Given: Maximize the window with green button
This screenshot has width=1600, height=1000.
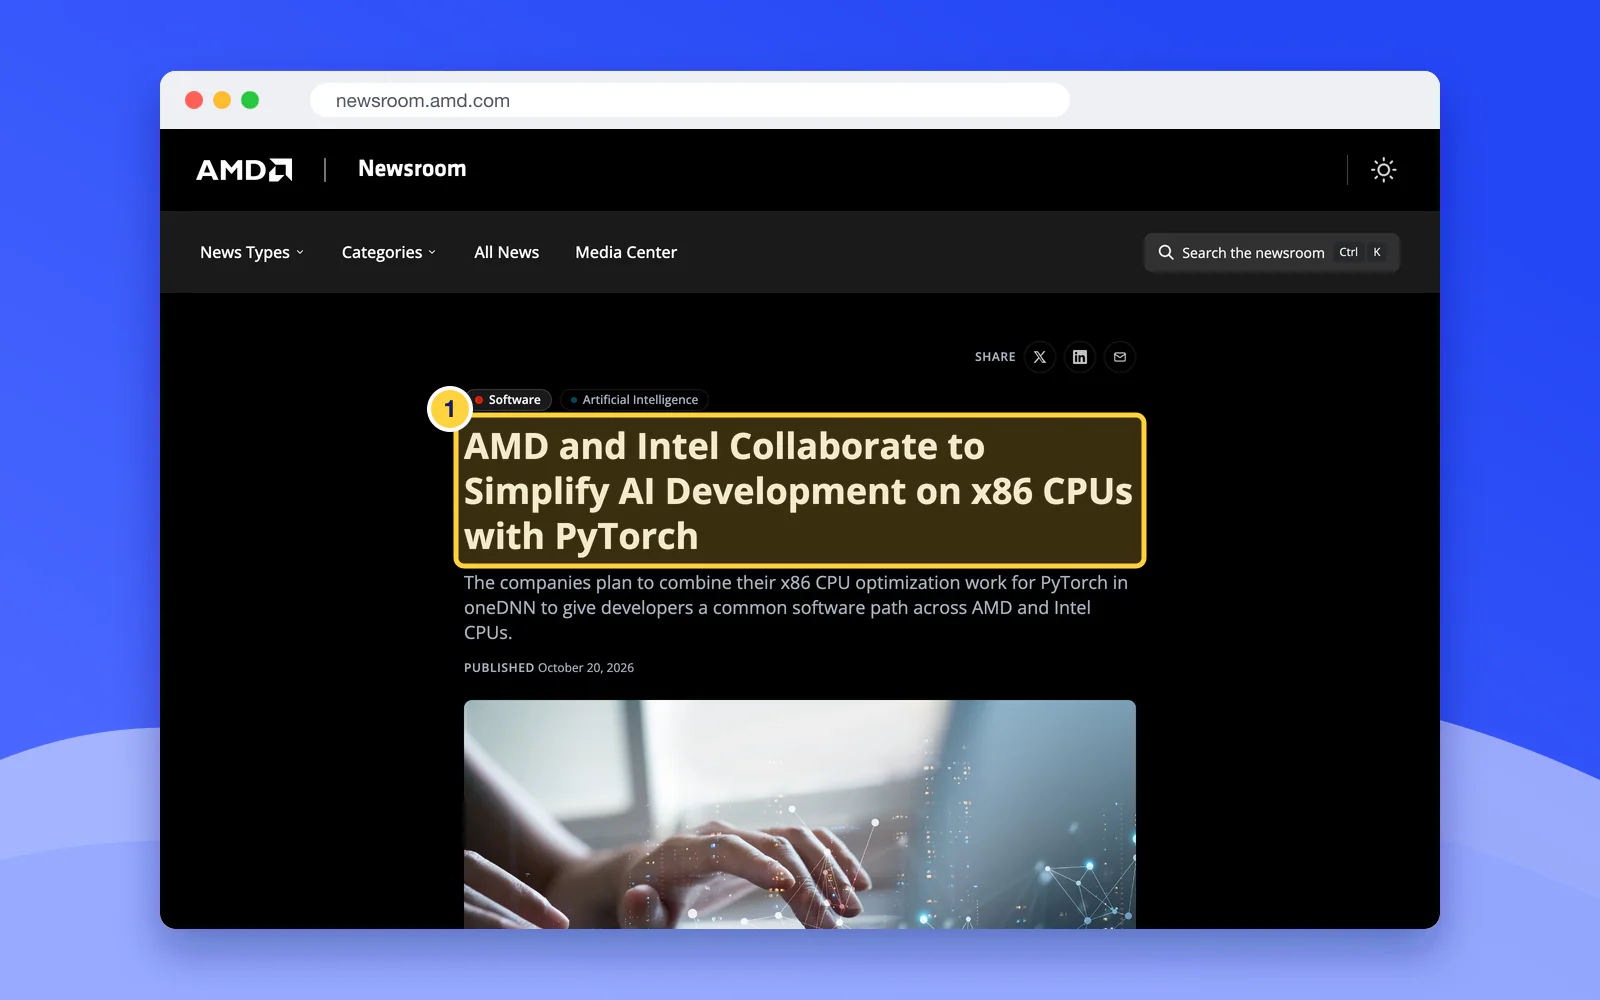Looking at the screenshot, I should click(250, 100).
